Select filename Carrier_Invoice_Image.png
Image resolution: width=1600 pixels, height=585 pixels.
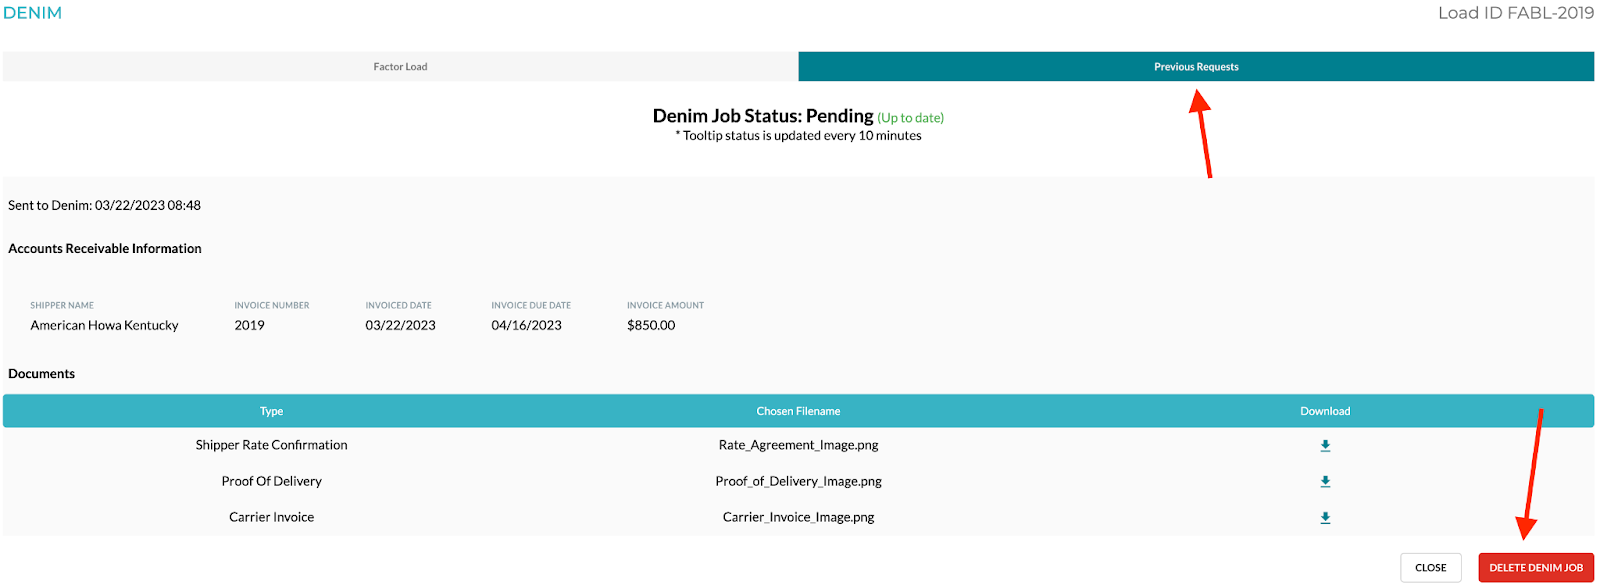[x=798, y=517]
